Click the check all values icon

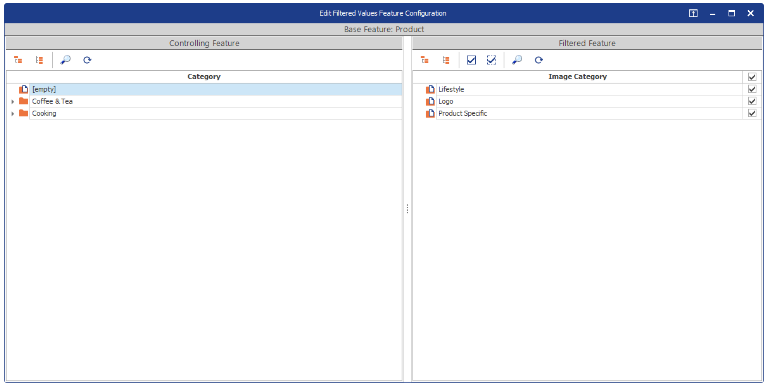tap(471, 60)
